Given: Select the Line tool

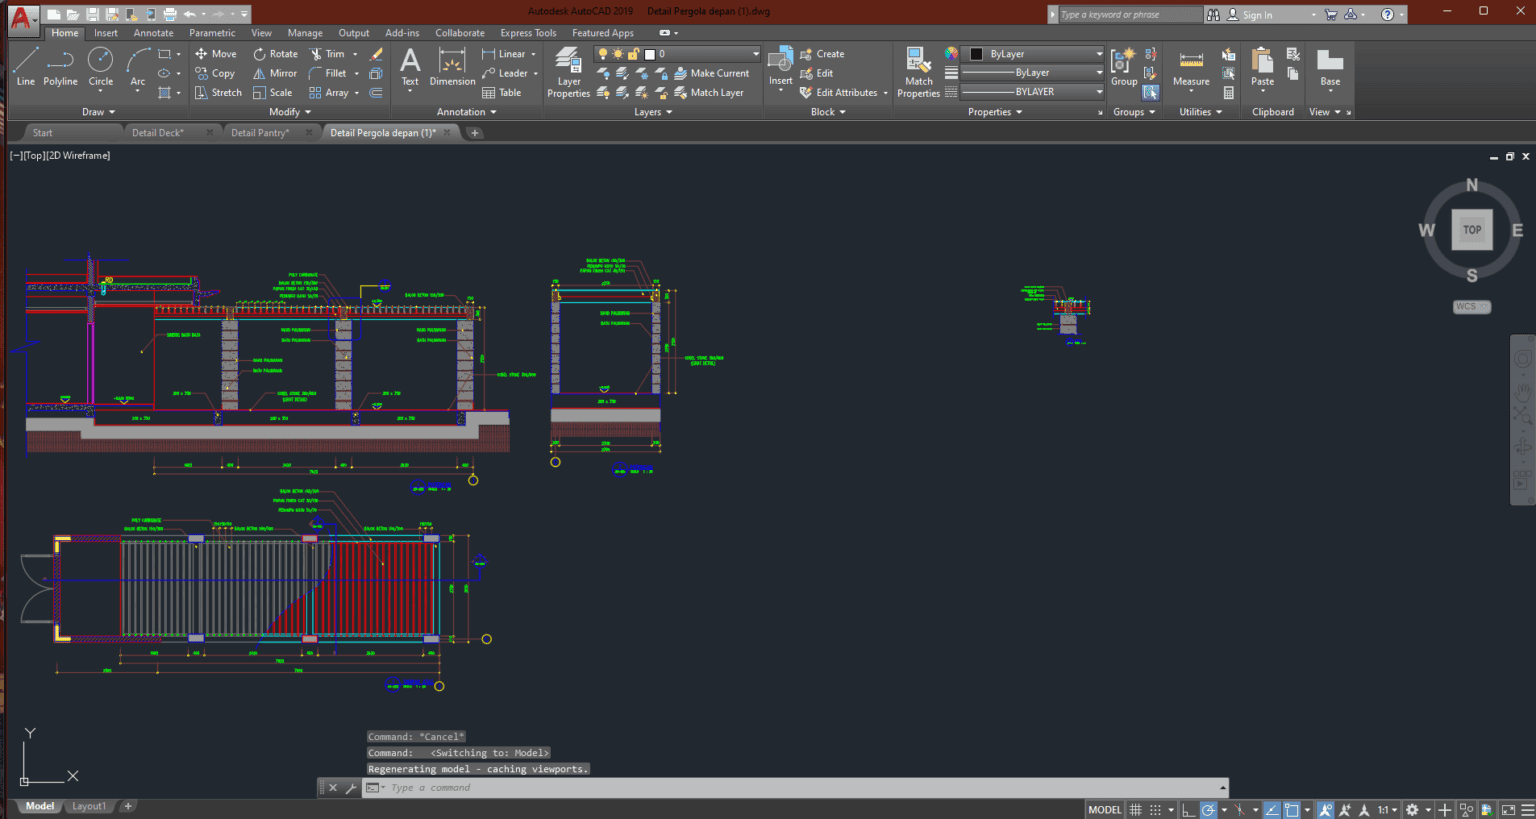Looking at the screenshot, I should pyautogui.click(x=25, y=70).
